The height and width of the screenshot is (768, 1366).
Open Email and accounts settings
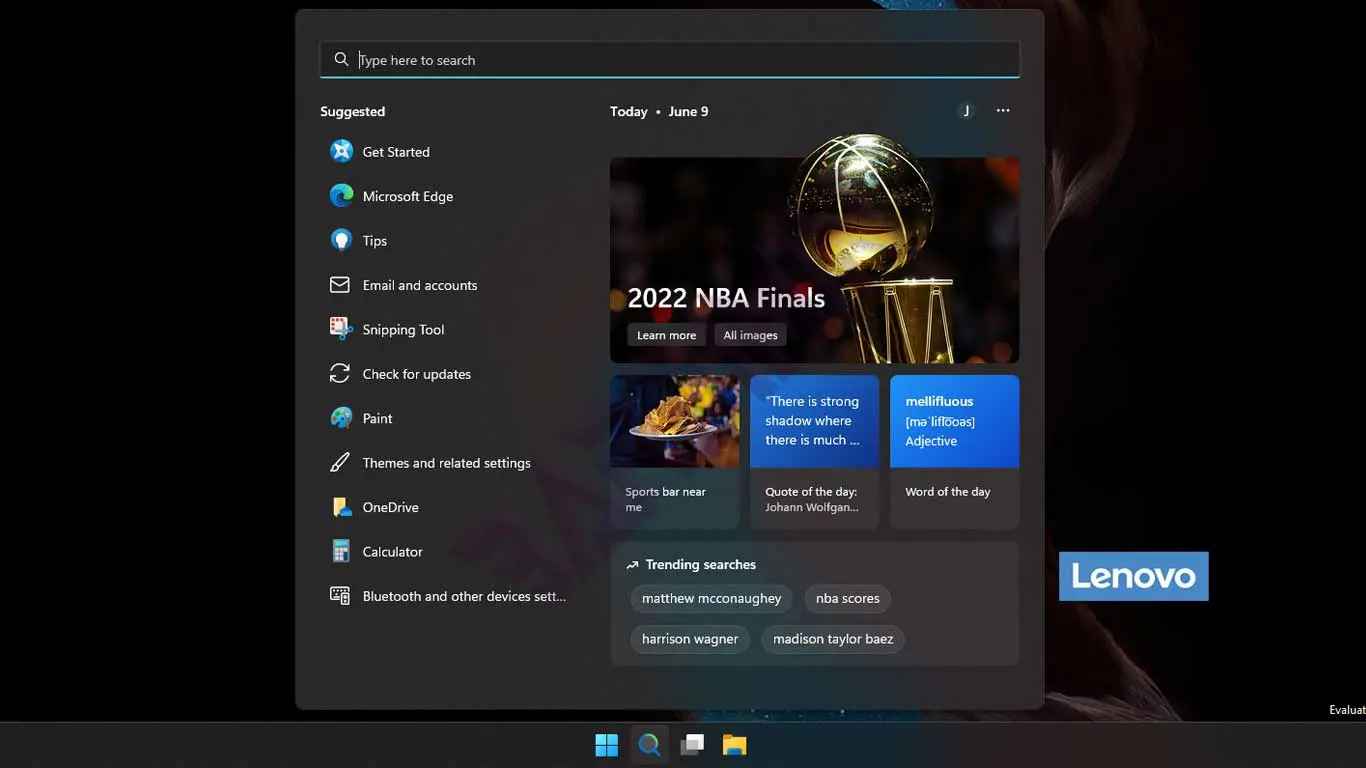tap(419, 285)
